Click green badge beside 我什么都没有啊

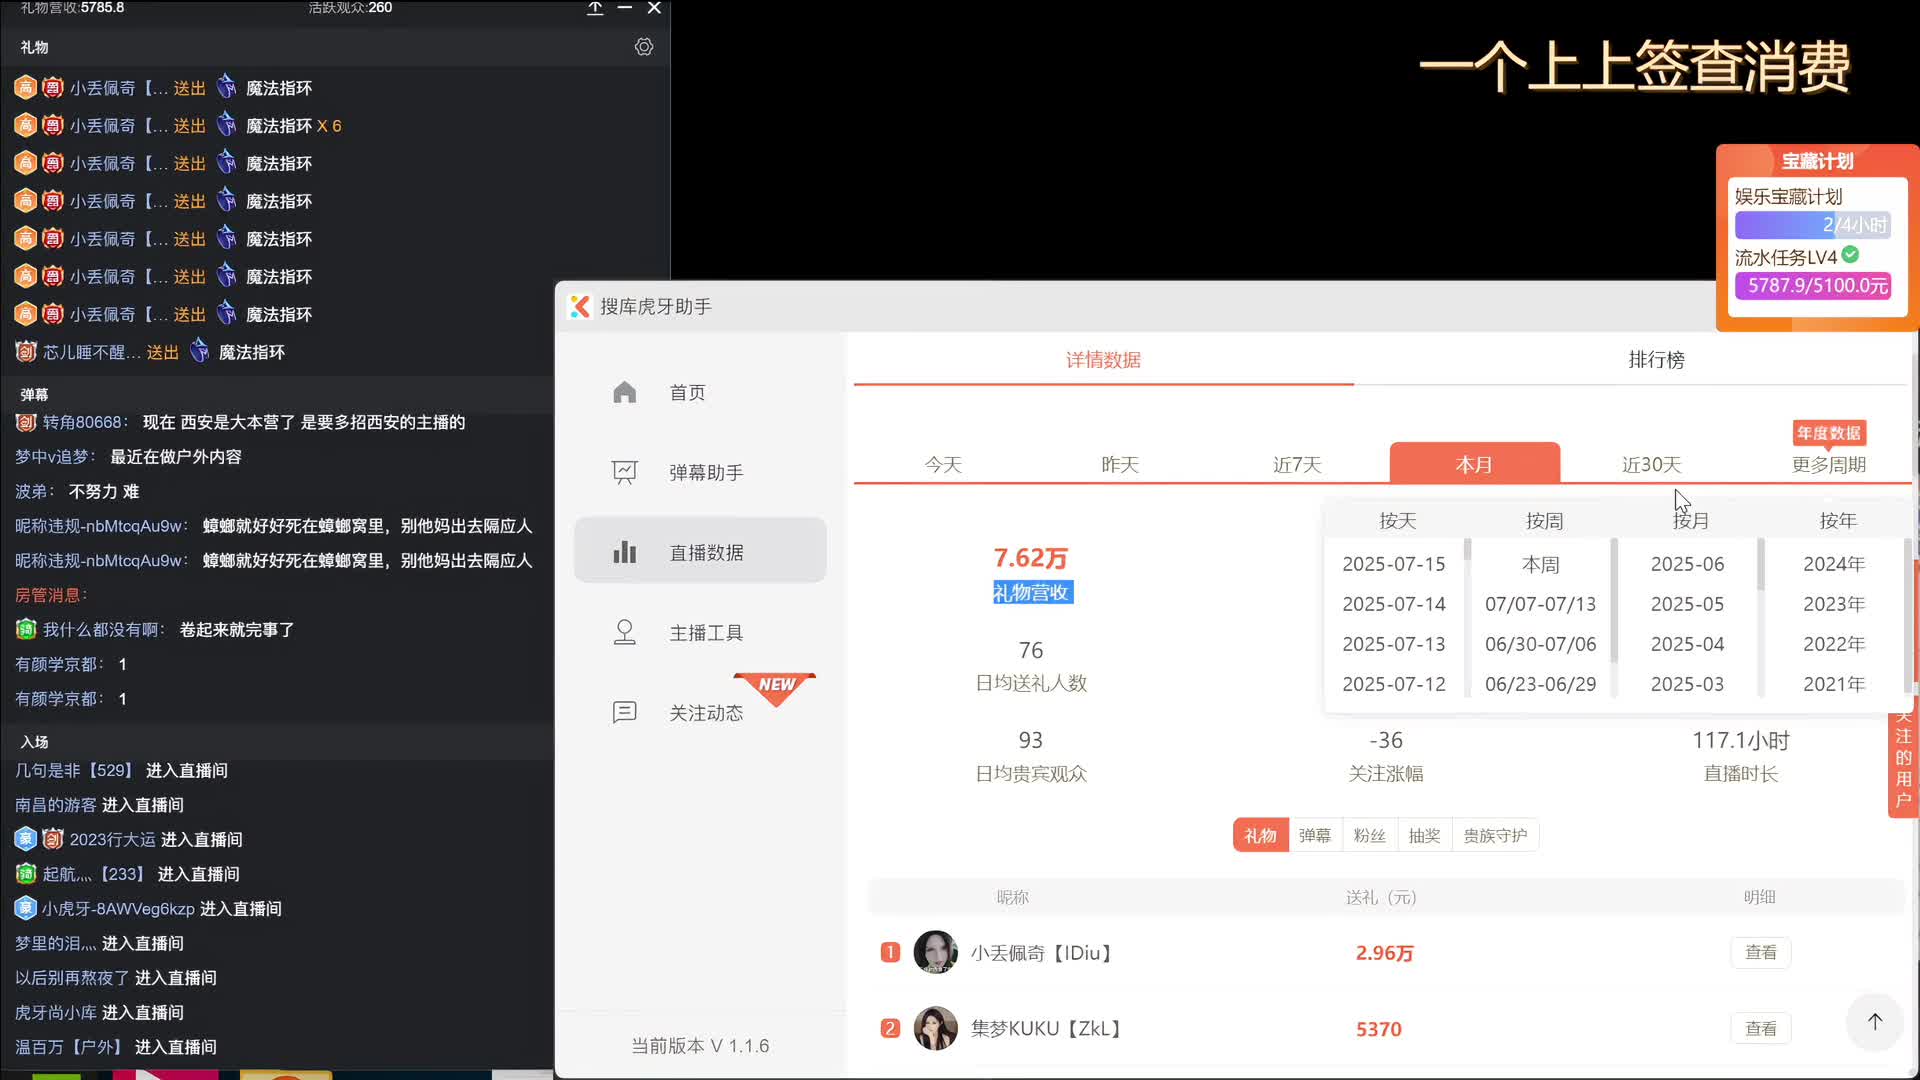point(26,629)
